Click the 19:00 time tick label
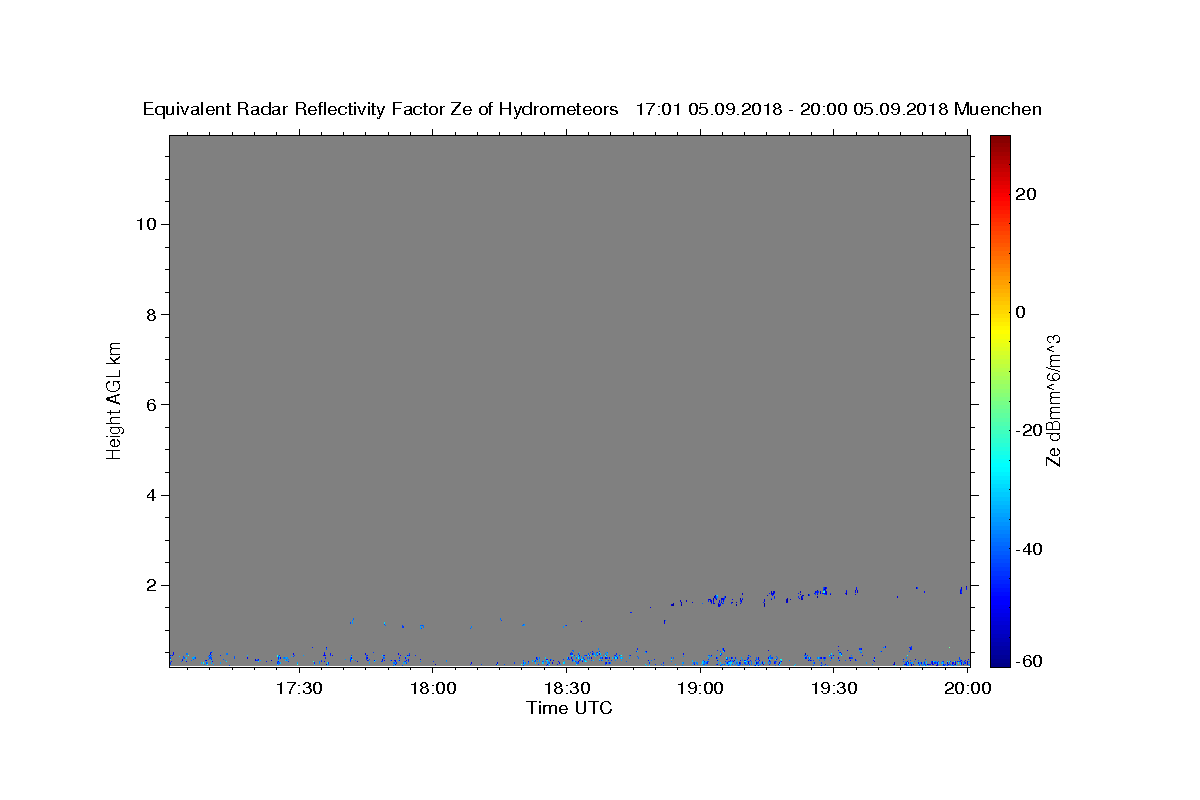 700,689
